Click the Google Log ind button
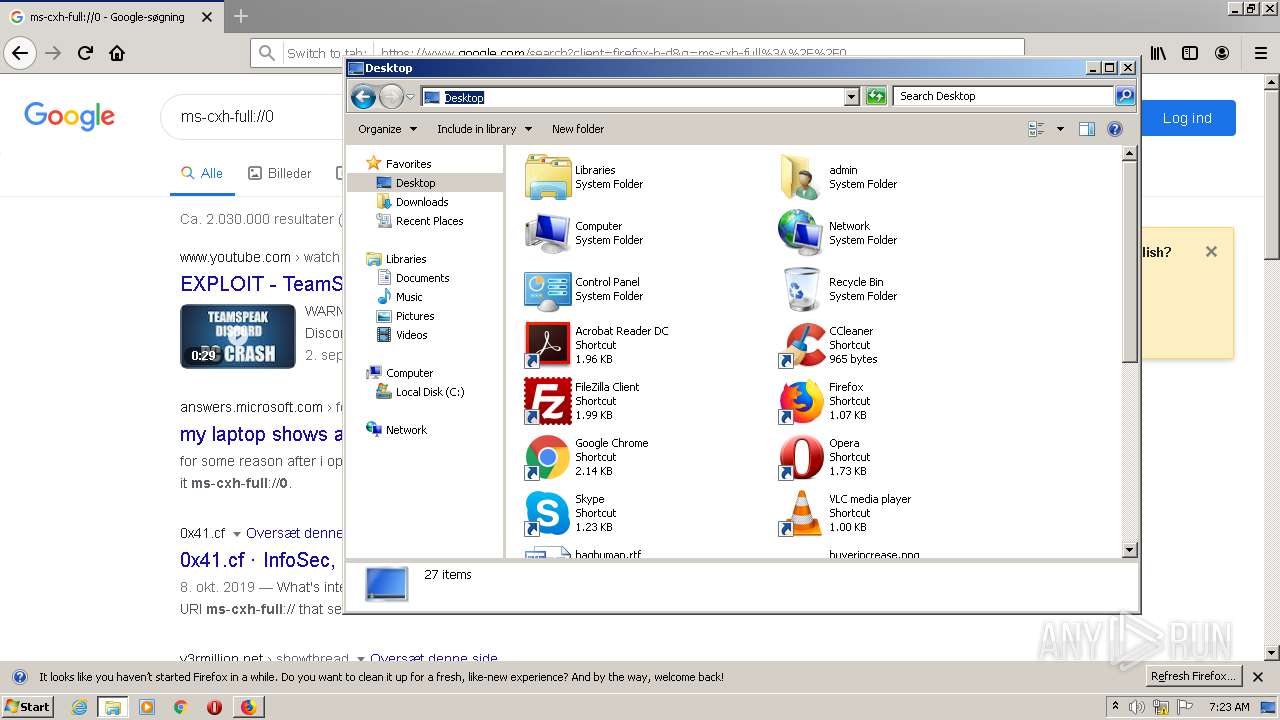The width and height of the screenshot is (1280, 720). pyautogui.click(x=1187, y=118)
